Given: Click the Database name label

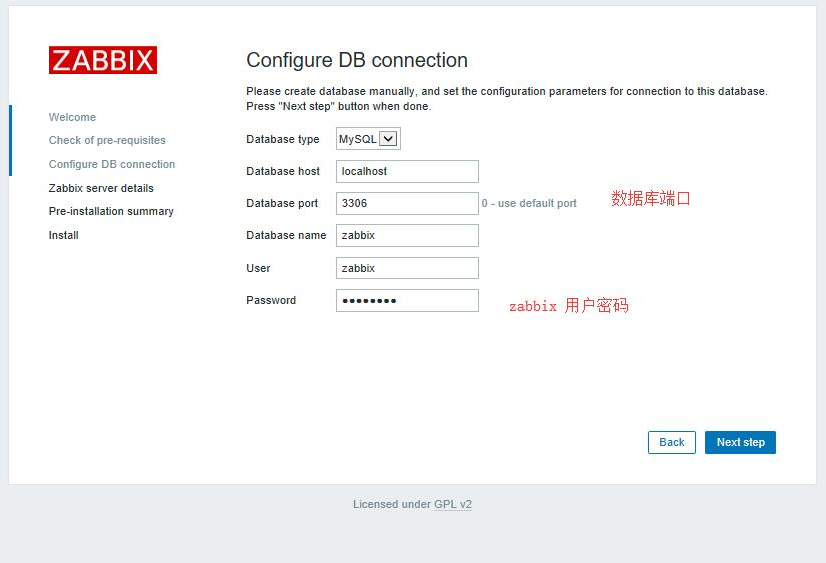Looking at the screenshot, I should pos(286,235).
